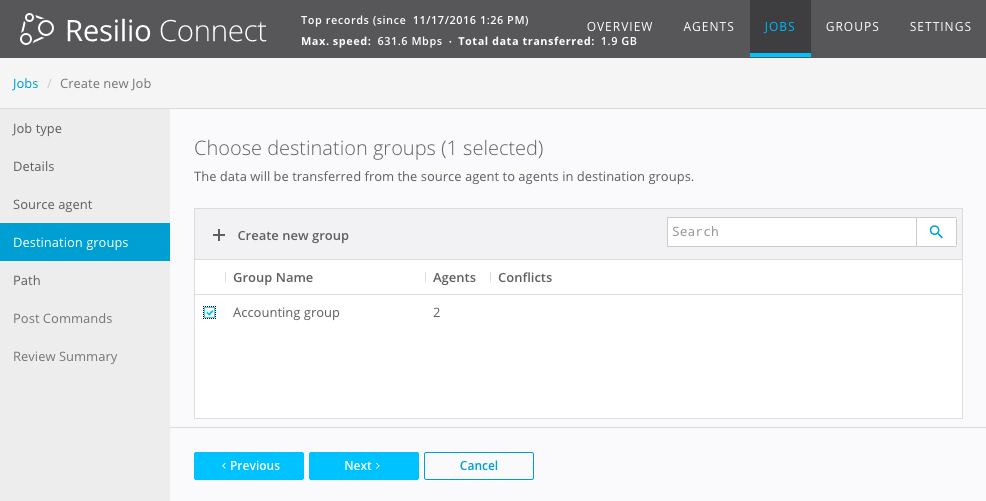The image size is (986, 501).
Task: Open the Overview tab
Action: [x=619, y=27]
